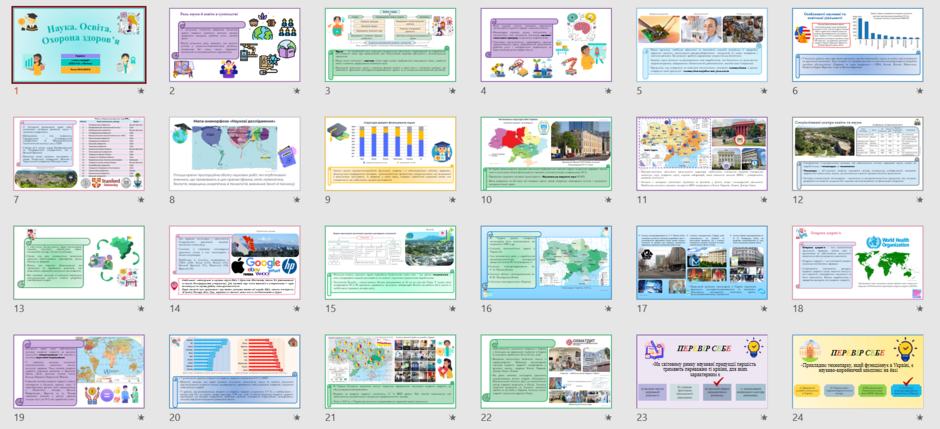The image size is (940, 429).
Task: Click animation star icon under slide 1
Action: 141,91
